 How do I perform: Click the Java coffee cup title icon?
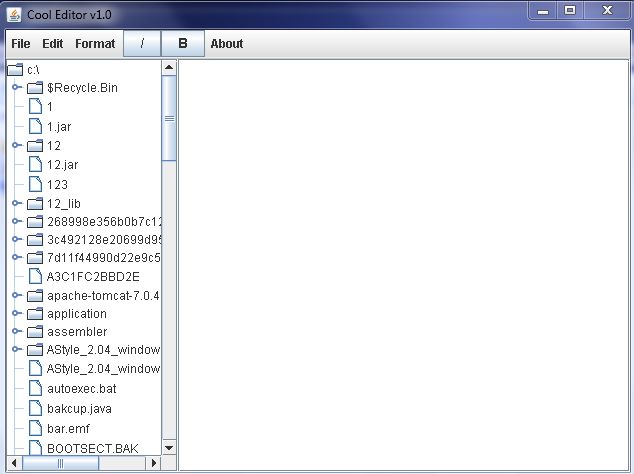pyautogui.click(x=13, y=11)
